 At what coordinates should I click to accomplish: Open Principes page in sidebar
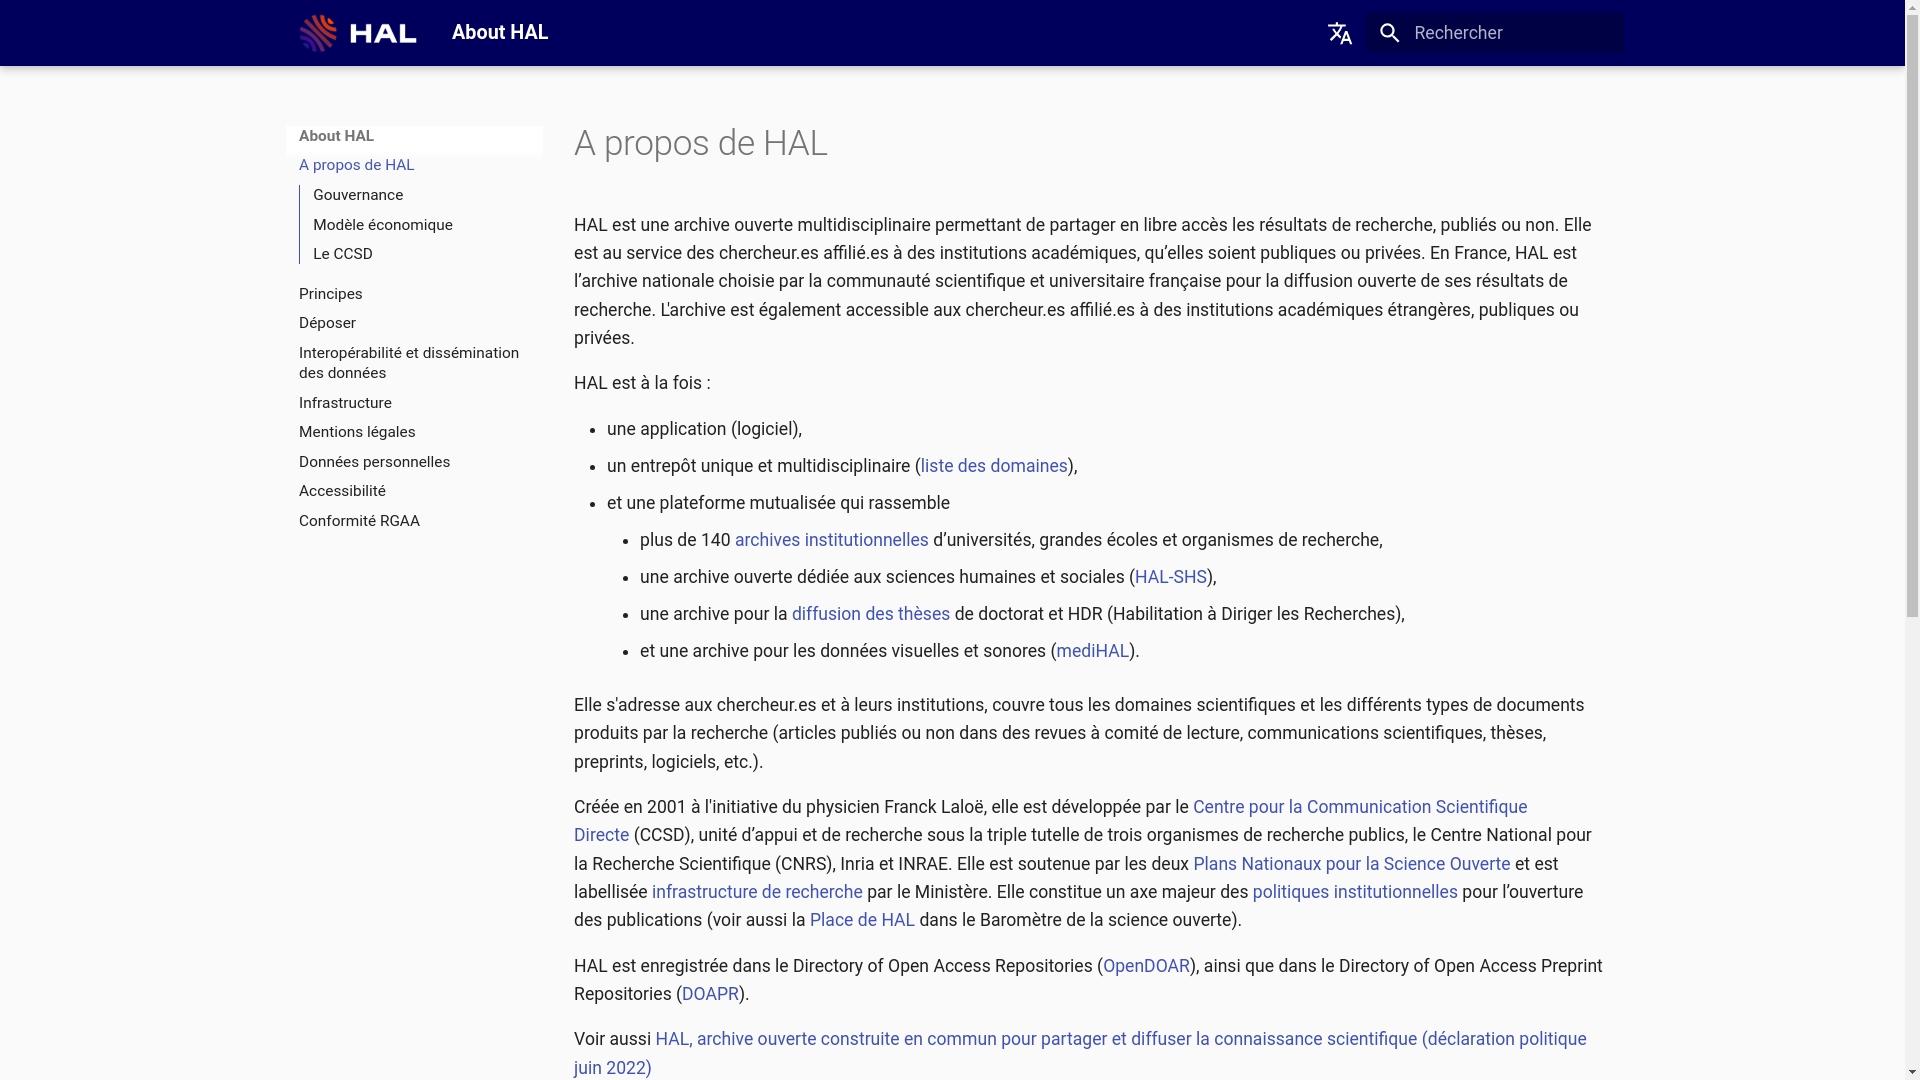tap(330, 294)
